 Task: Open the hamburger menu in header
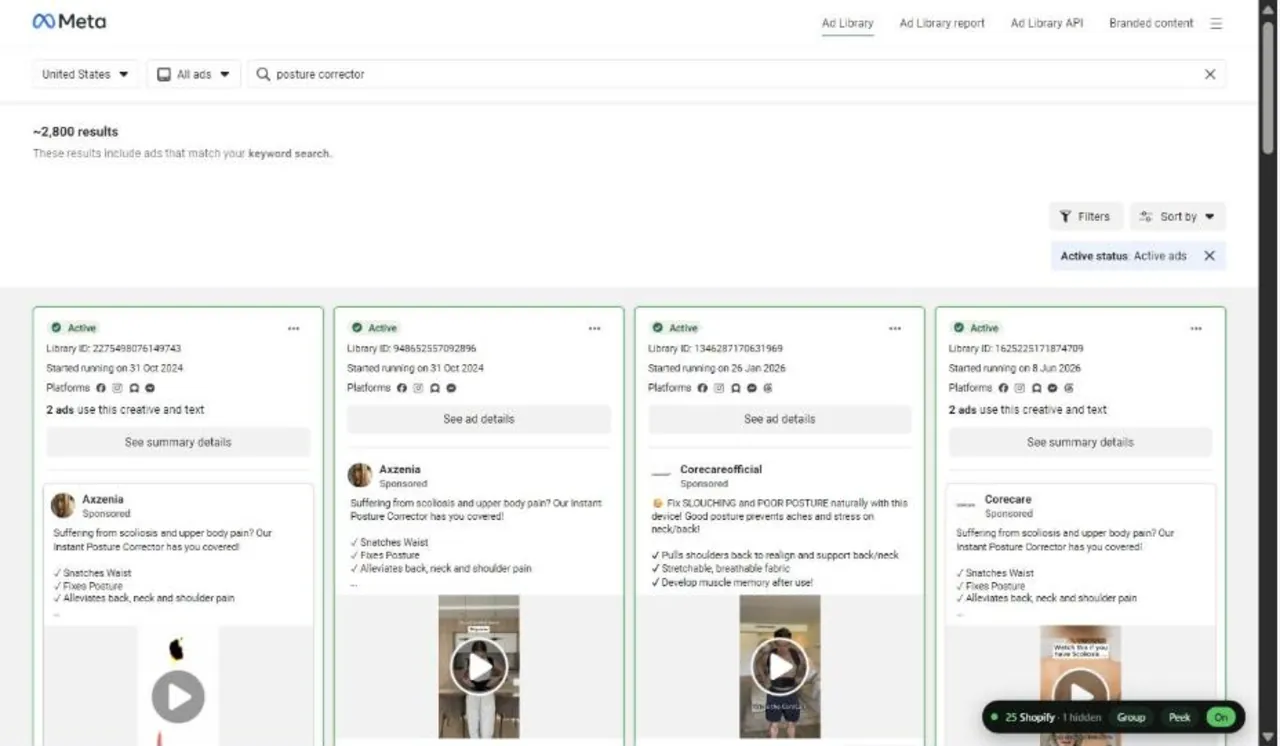(x=1216, y=23)
